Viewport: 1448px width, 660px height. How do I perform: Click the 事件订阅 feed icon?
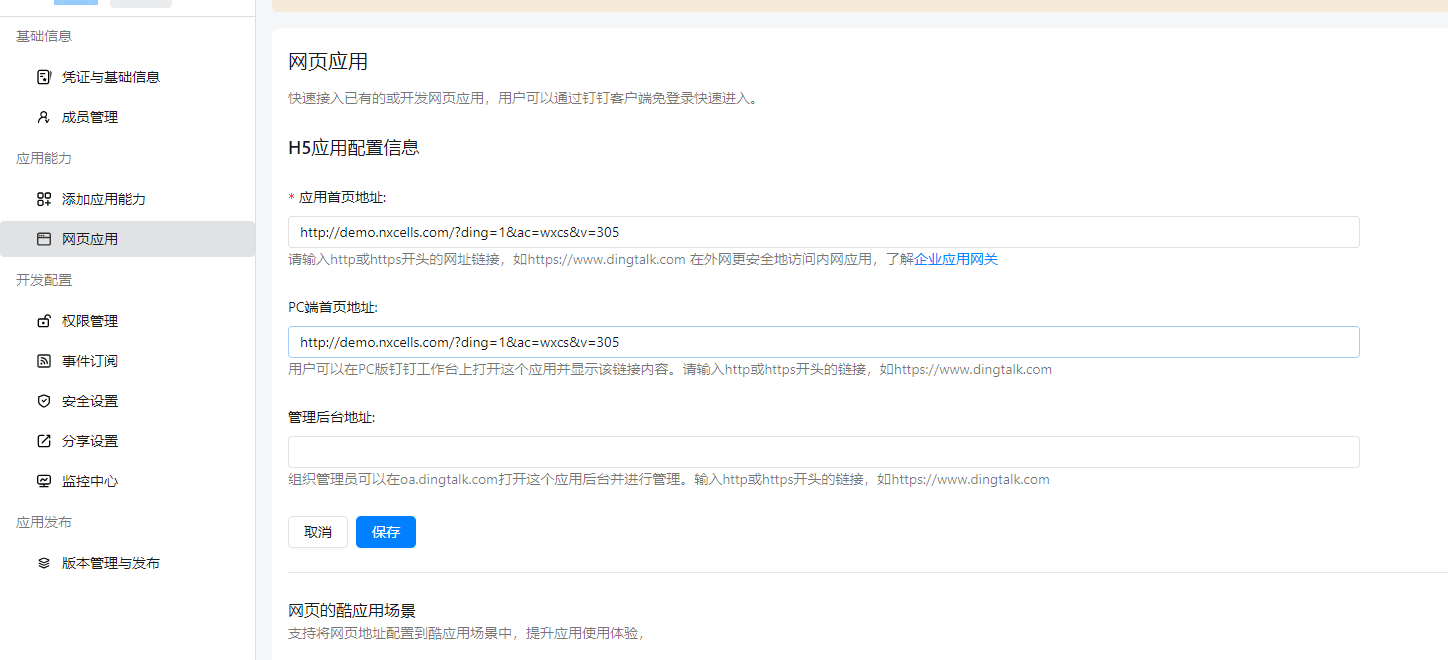[43, 361]
